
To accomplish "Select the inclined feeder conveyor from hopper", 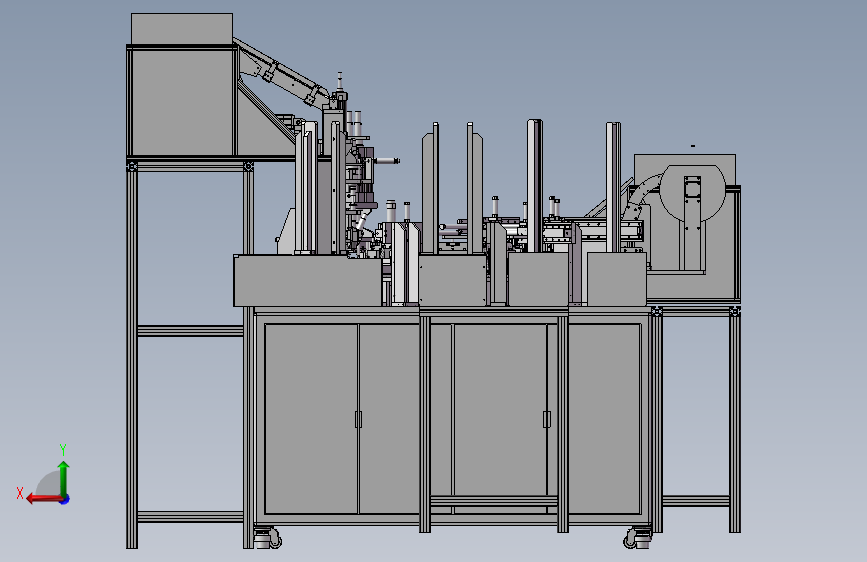I will click(282, 72).
